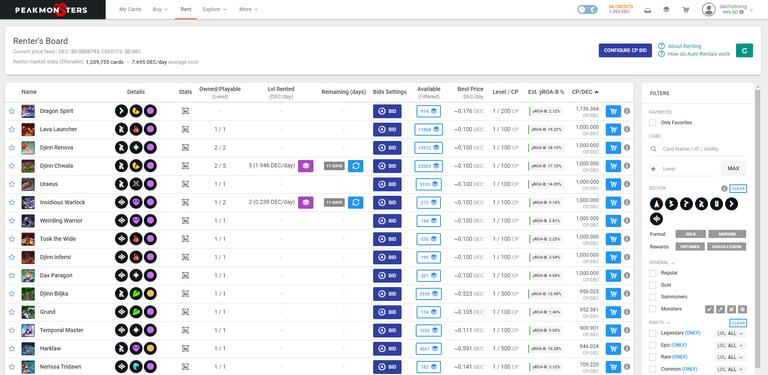Click BID button for Dragon Spirit
768x375 pixels.
[387, 111]
